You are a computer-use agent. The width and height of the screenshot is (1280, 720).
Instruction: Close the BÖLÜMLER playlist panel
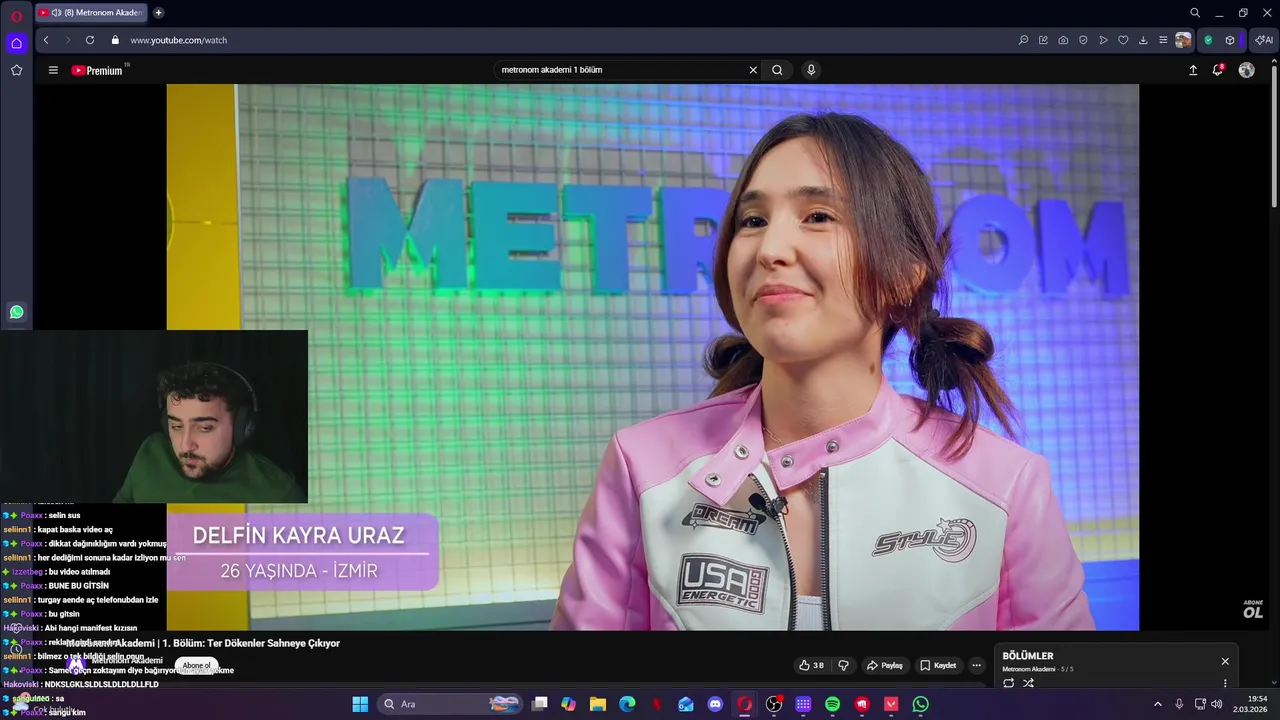tap(1225, 661)
